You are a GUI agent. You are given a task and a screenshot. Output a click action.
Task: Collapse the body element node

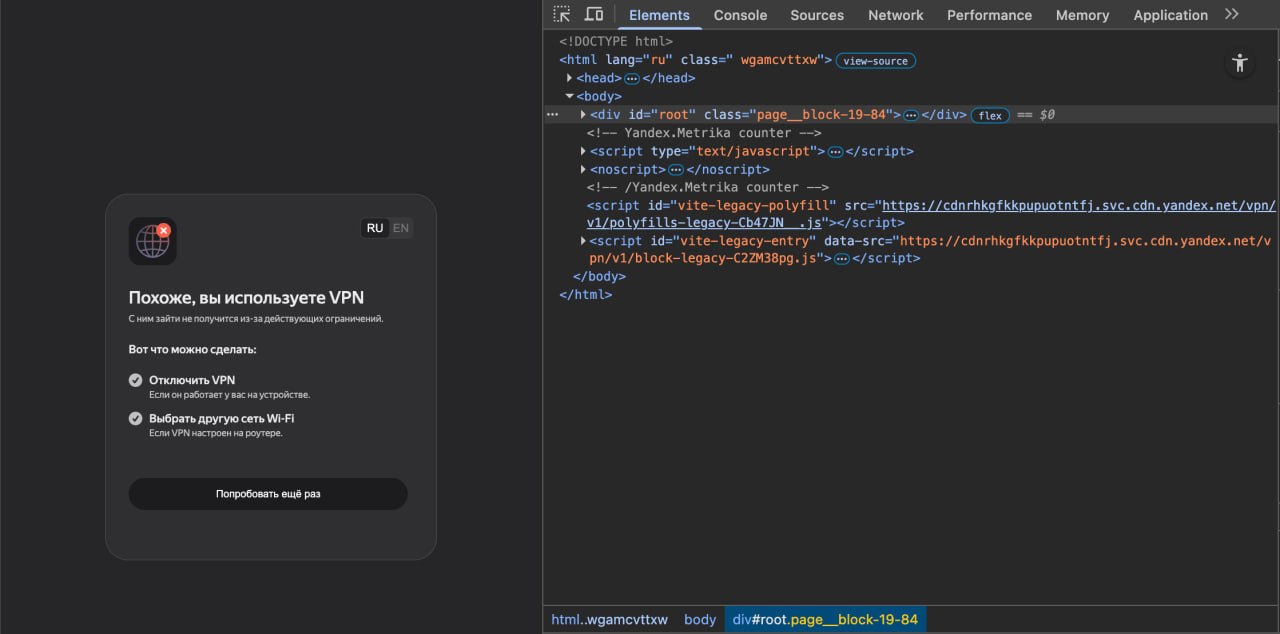tap(570, 97)
